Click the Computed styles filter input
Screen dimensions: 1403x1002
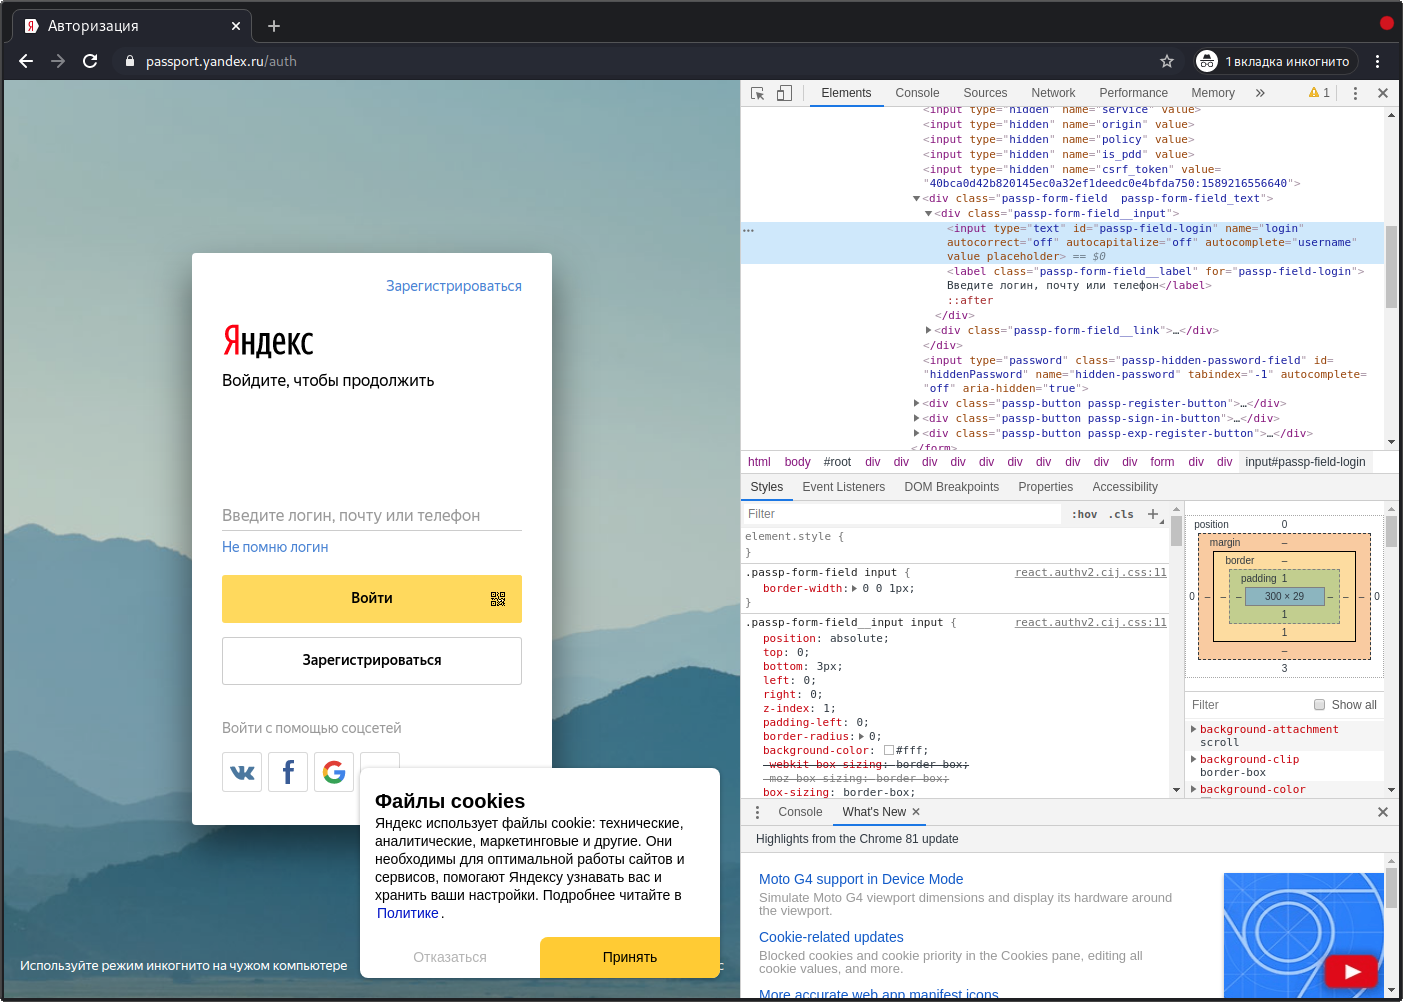point(1248,705)
